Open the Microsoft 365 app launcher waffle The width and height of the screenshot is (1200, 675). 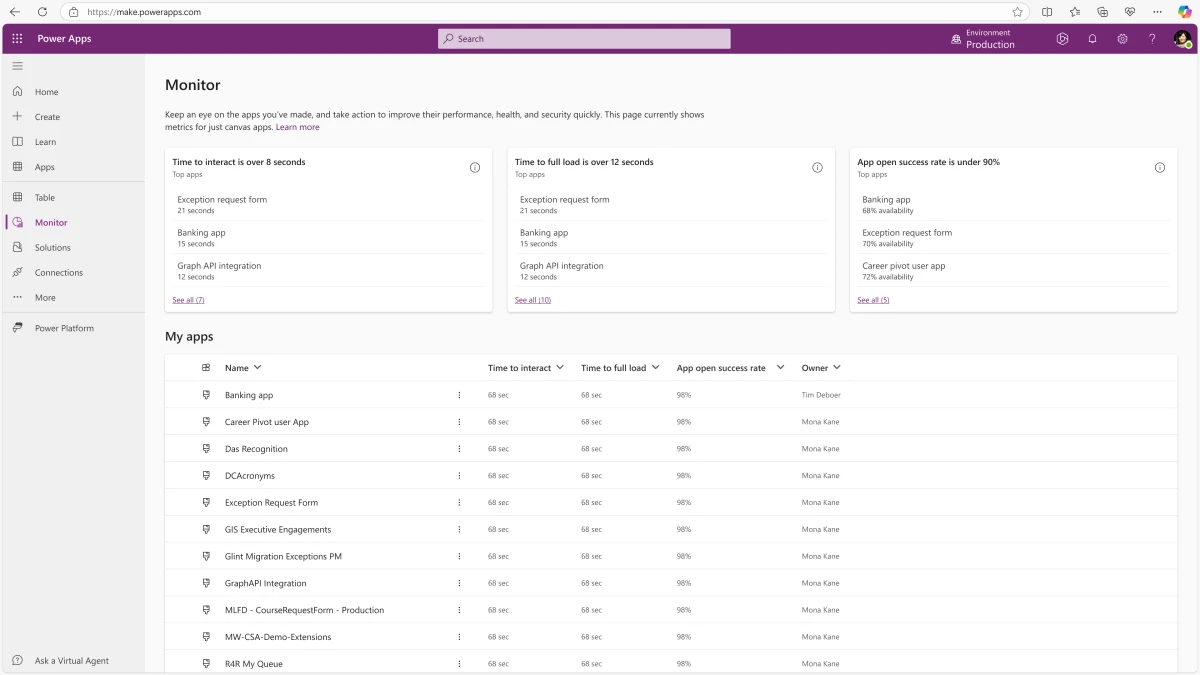point(16,38)
